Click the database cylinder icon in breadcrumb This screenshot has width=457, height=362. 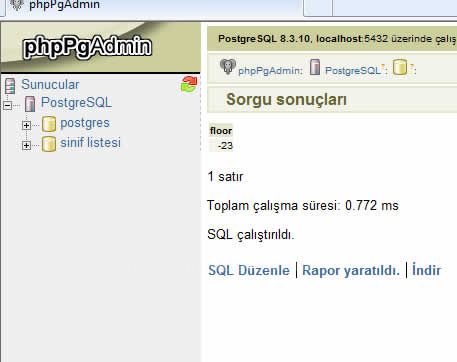click(400, 67)
